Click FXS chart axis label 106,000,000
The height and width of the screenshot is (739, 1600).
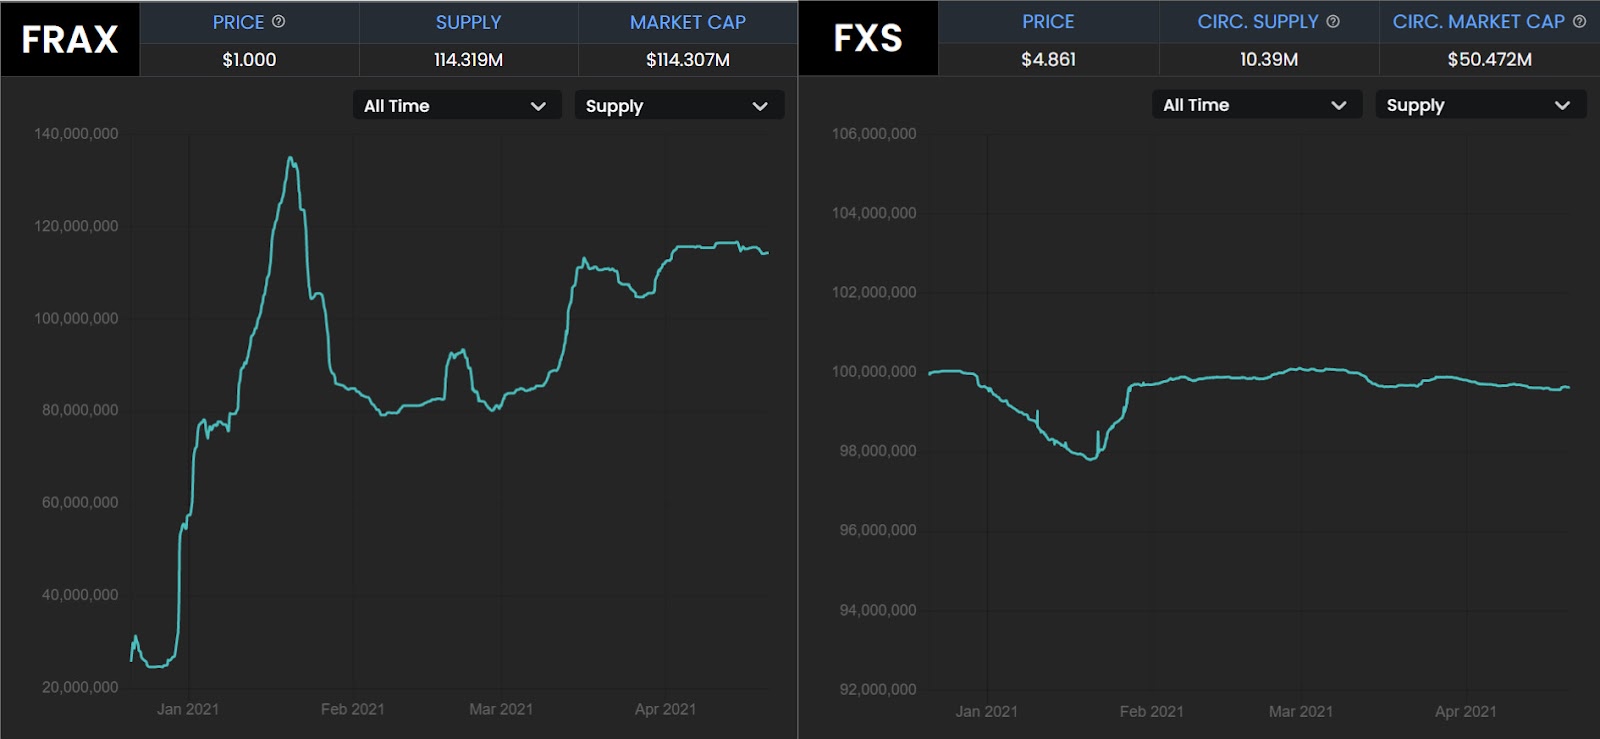874,133
